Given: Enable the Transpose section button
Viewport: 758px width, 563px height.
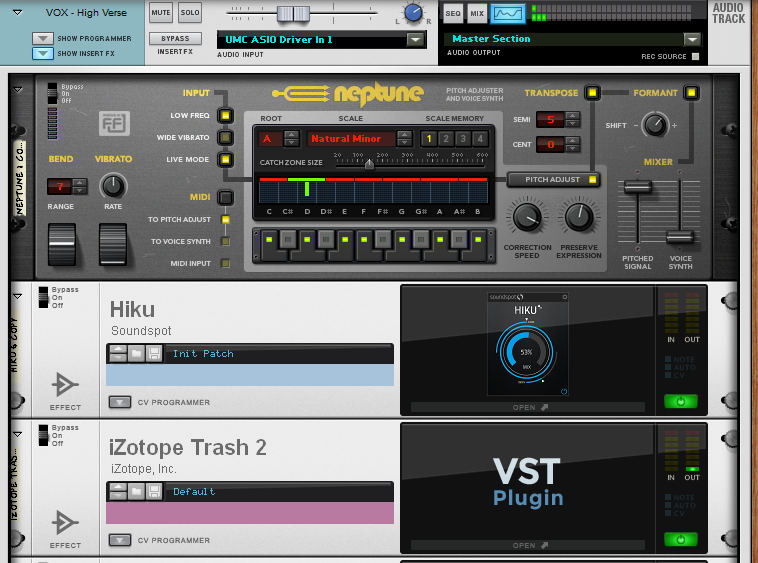Looking at the screenshot, I should 592,92.
